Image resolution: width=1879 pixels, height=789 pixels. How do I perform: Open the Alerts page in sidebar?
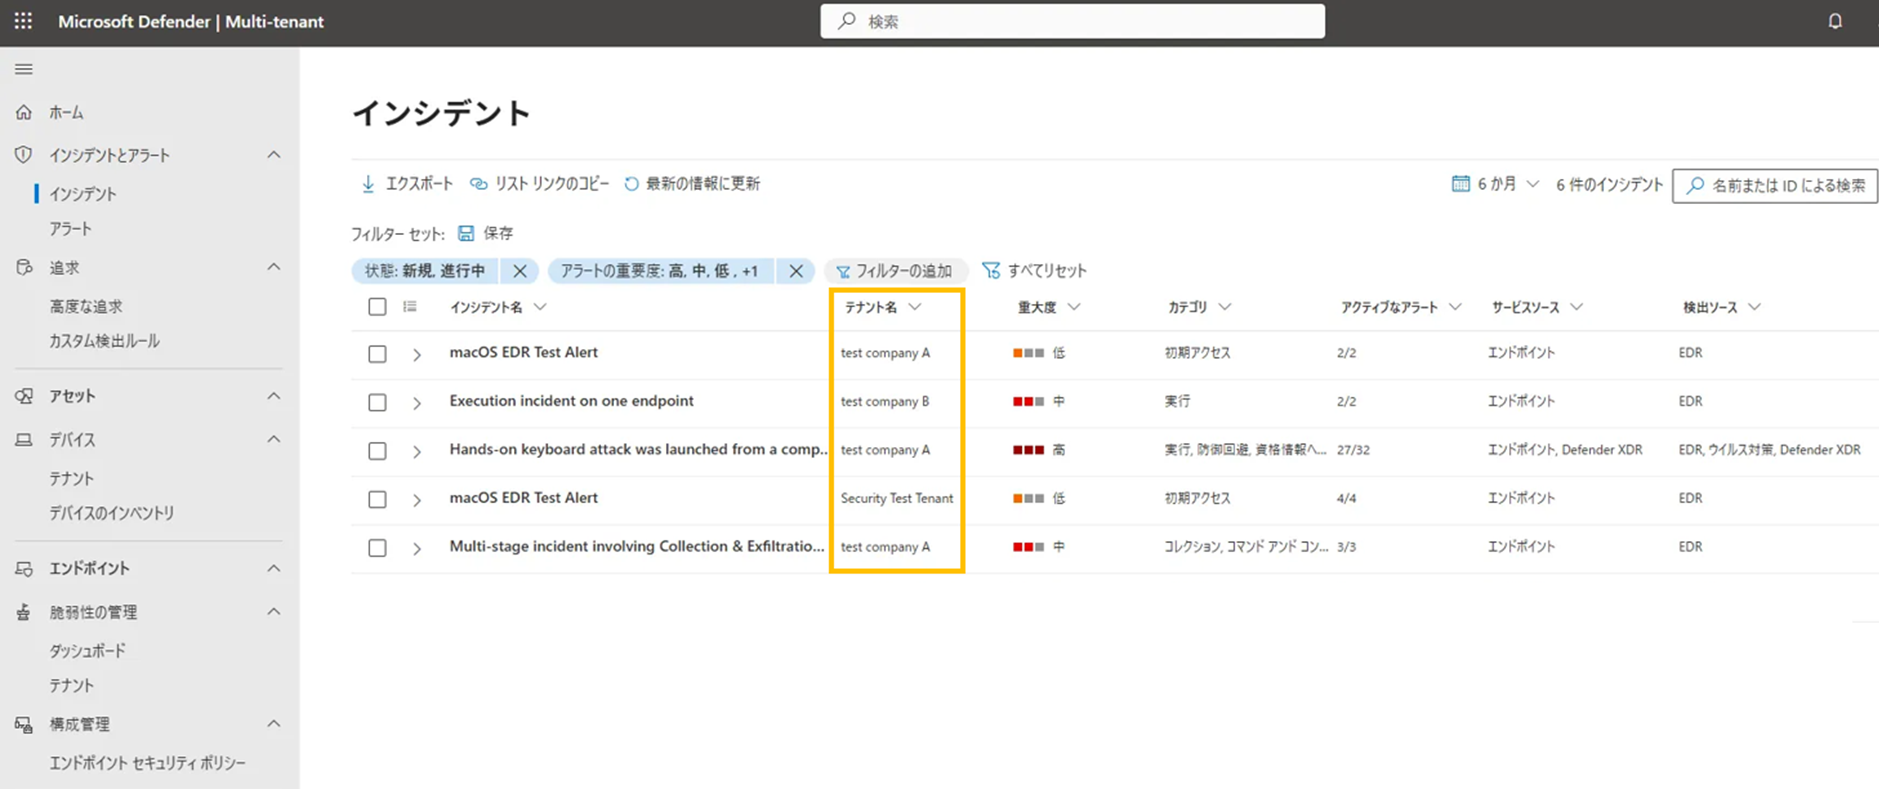point(71,229)
